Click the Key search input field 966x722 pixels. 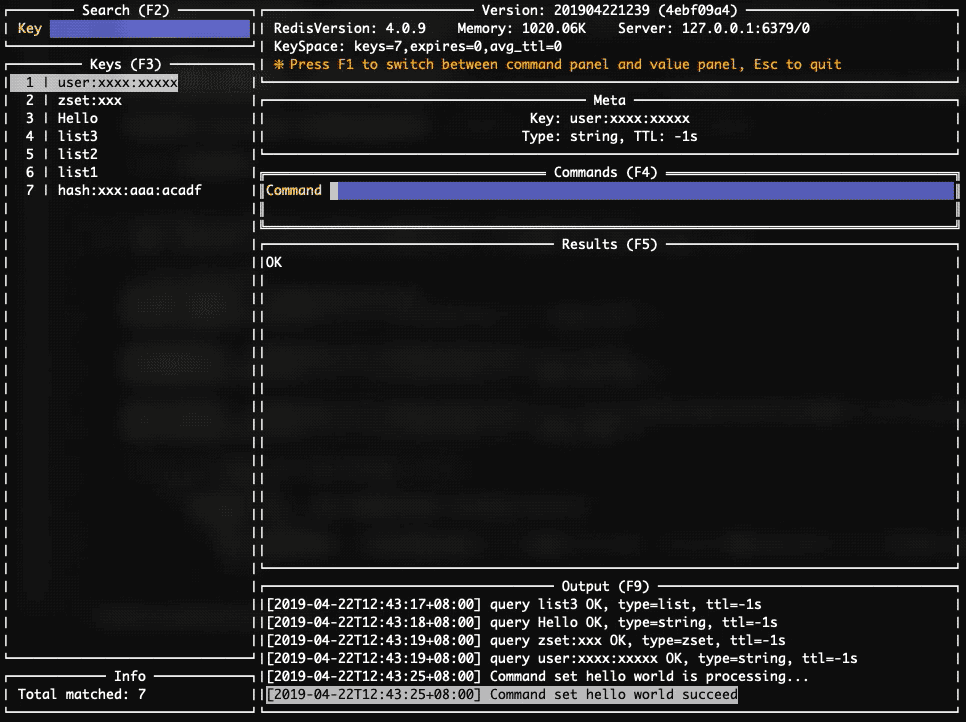(150, 28)
